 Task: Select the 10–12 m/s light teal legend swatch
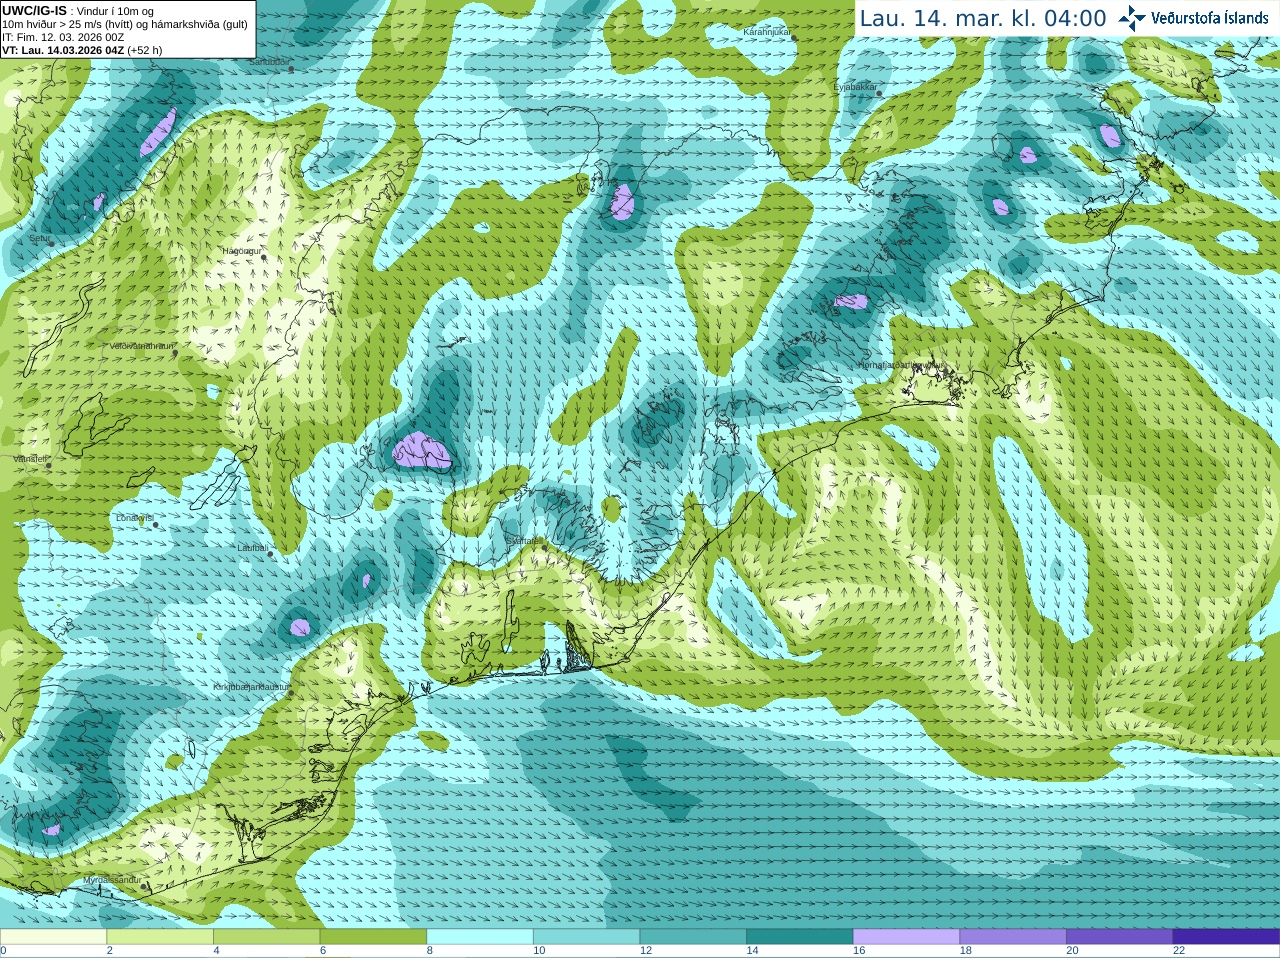click(586, 937)
